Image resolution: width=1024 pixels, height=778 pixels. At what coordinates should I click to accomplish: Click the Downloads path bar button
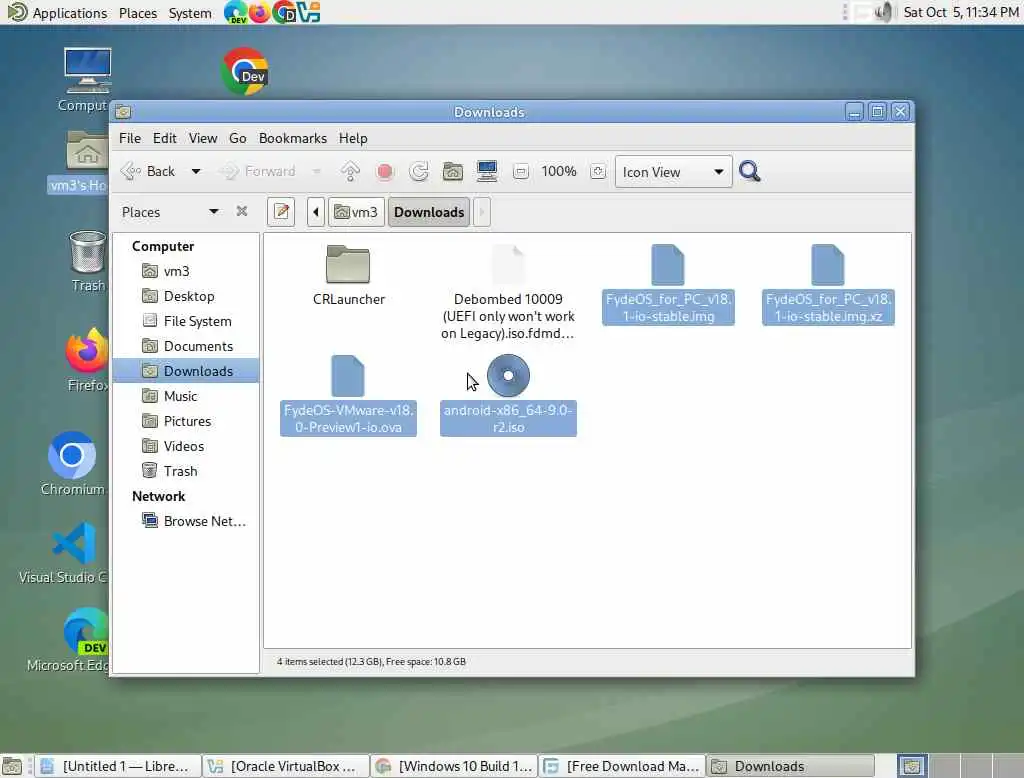point(429,212)
